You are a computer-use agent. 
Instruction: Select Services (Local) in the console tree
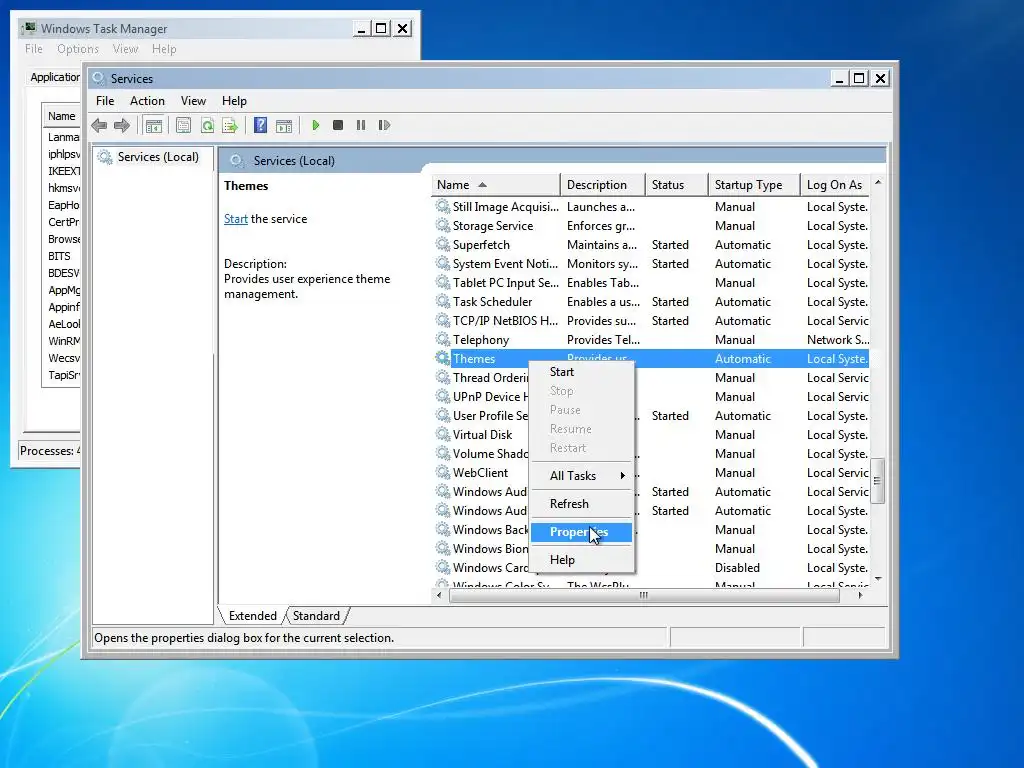tap(157, 157)
